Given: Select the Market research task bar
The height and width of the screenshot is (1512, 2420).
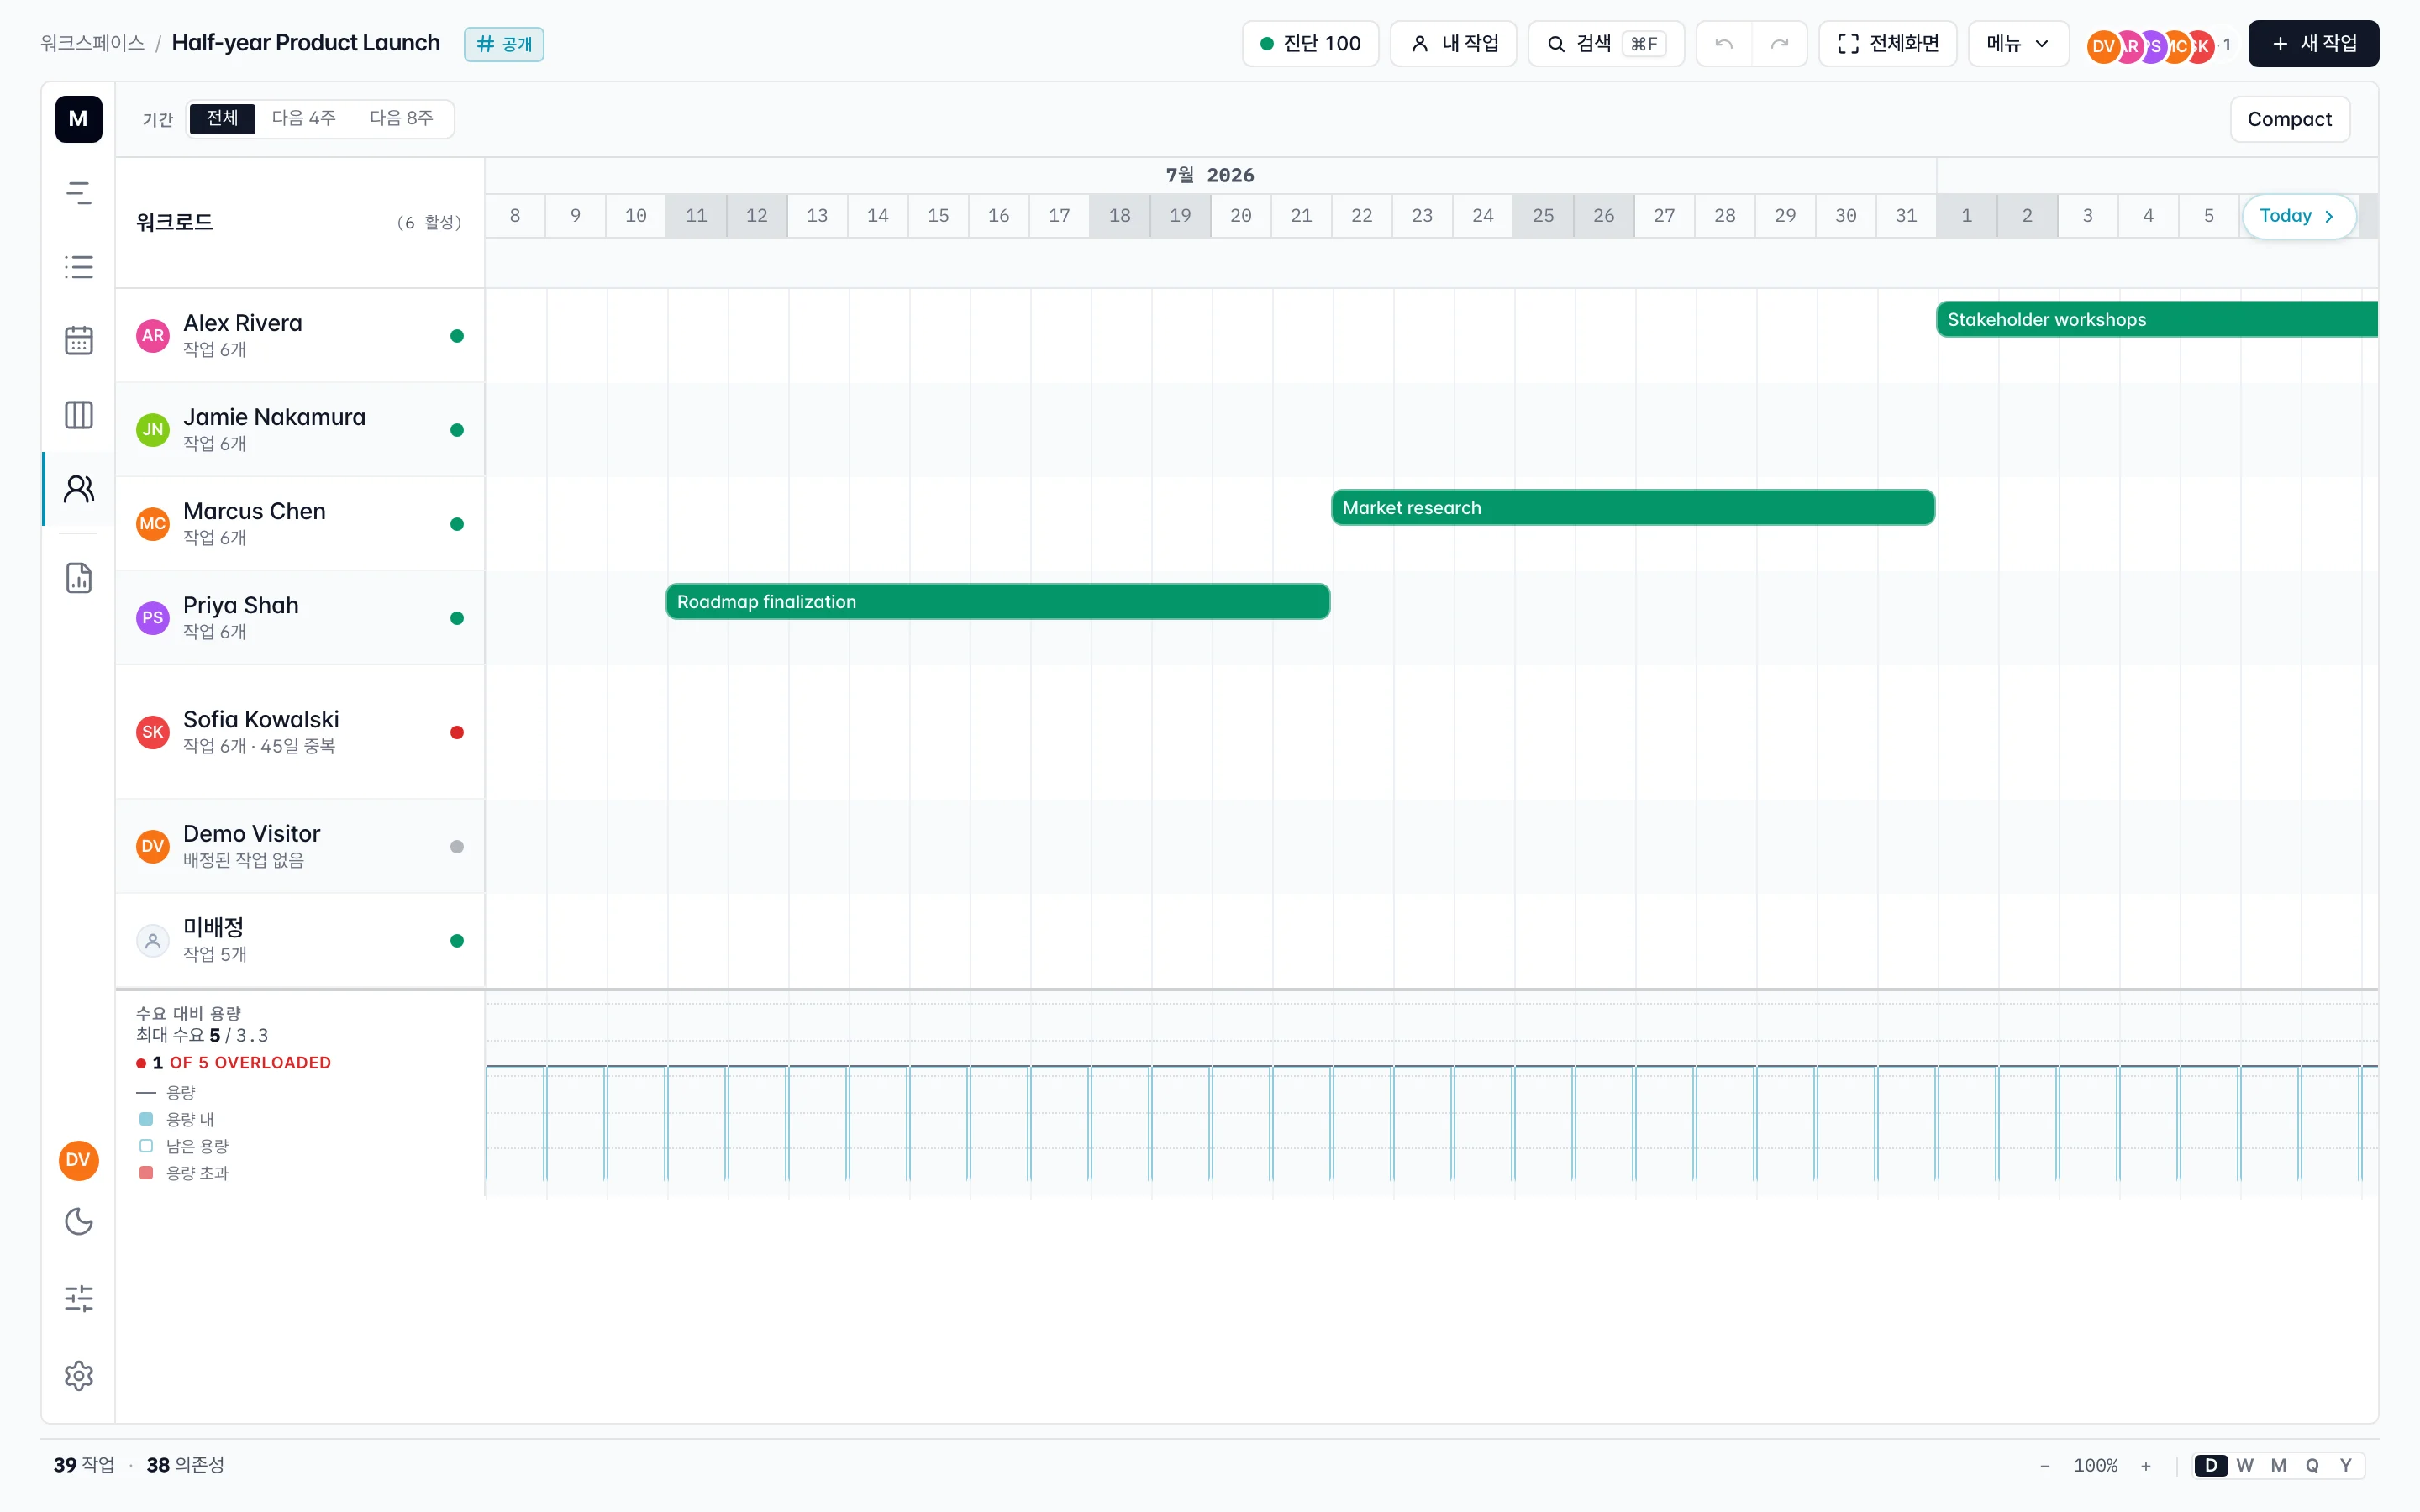Looking at the screenshot, I should click(x=1633, y=508).
